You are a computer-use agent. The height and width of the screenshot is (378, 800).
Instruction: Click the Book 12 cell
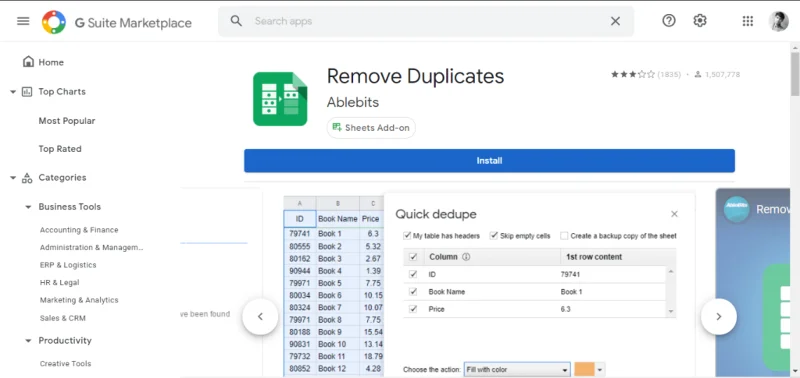(337, 368)
